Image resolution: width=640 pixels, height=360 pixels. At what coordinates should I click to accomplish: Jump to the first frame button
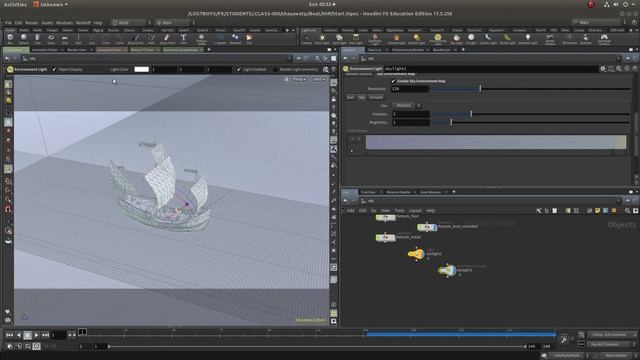coord(9,335)
